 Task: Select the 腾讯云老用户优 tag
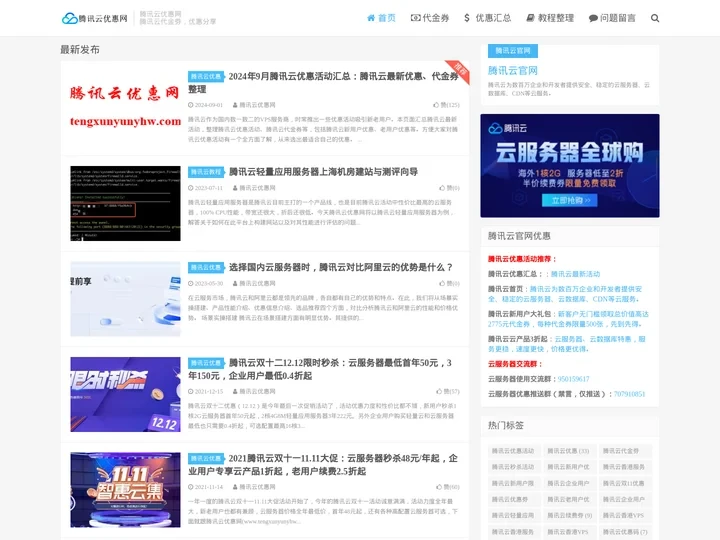[568, 499]
